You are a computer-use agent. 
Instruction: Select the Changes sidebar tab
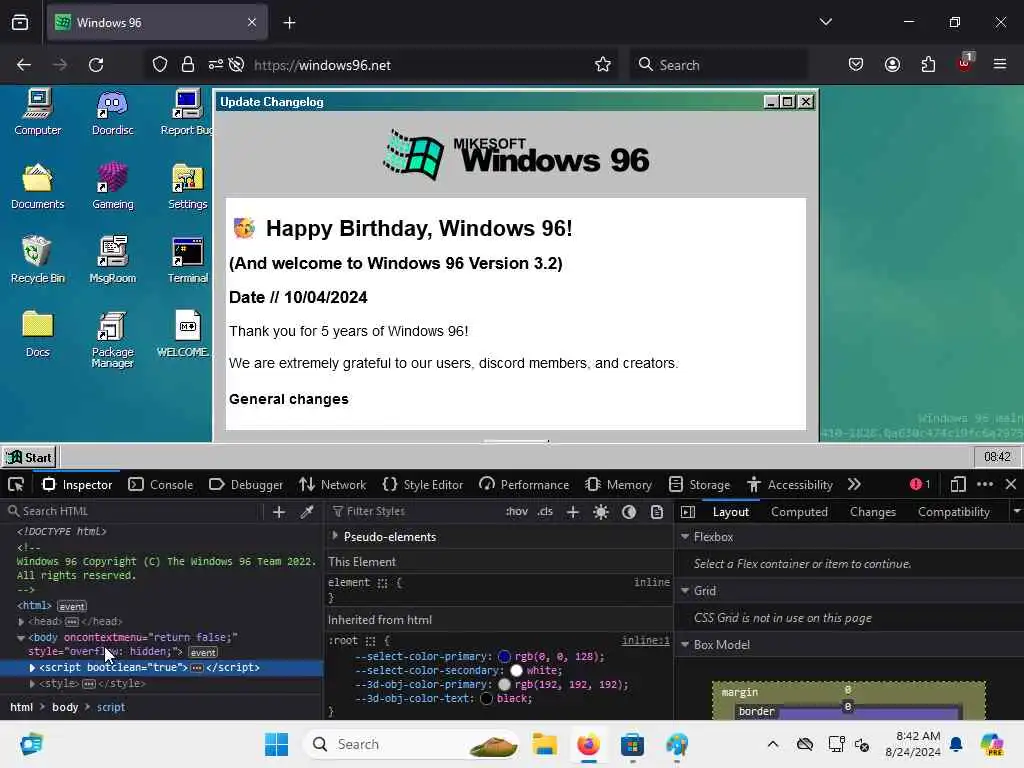point(872,512)
